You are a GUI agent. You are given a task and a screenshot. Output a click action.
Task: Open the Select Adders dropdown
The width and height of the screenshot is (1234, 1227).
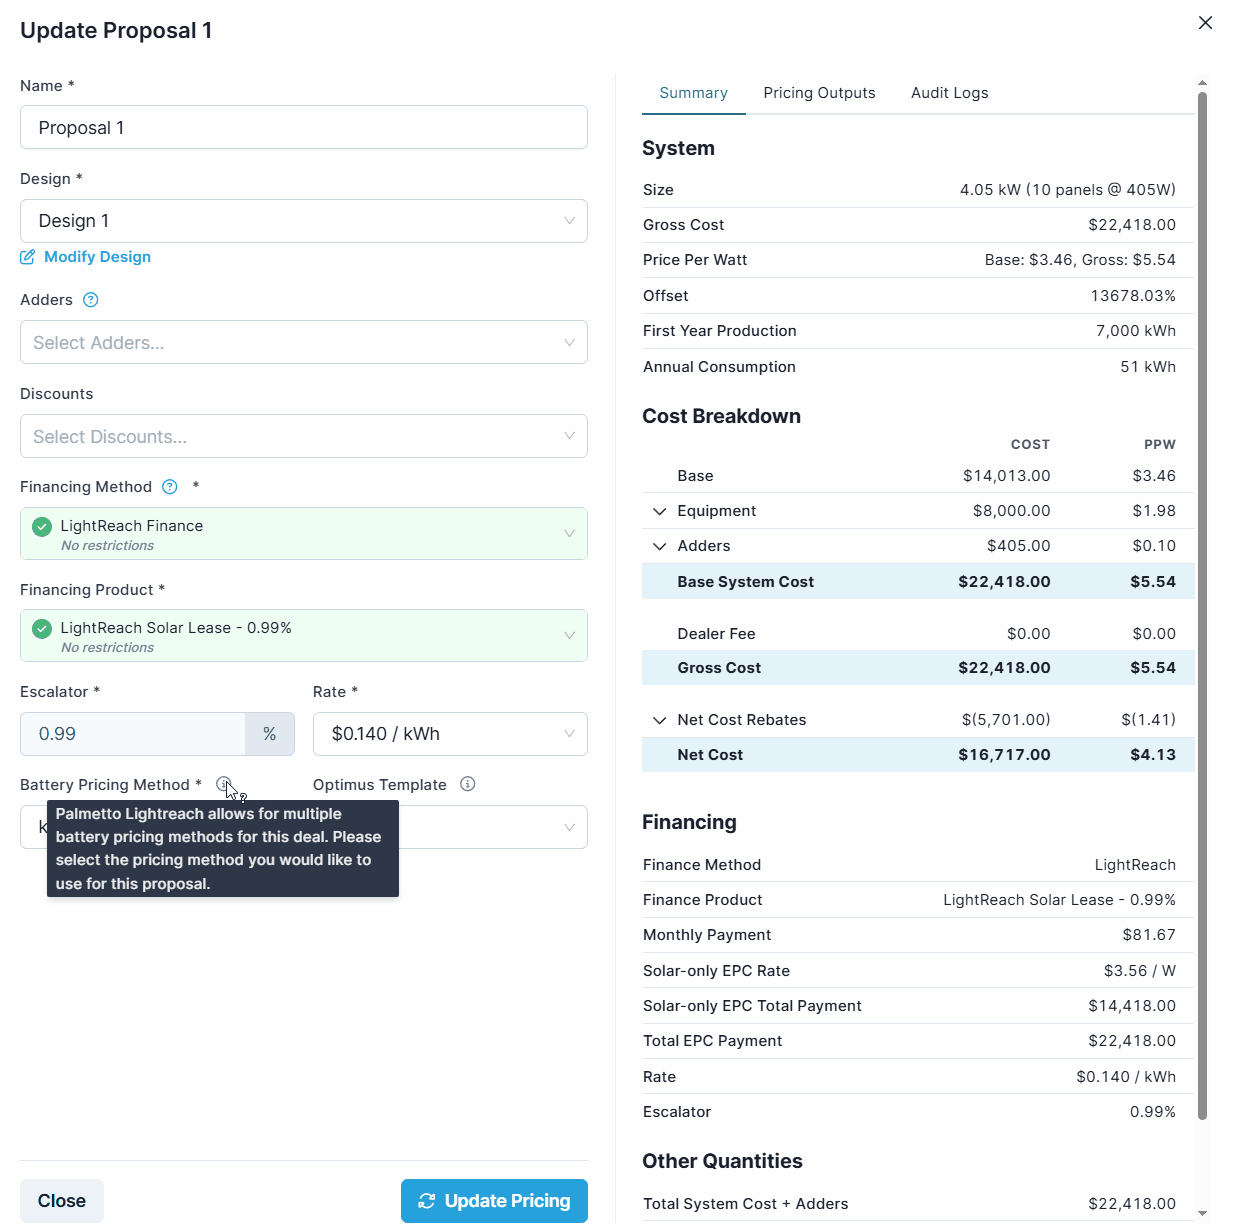coord(304,343)
